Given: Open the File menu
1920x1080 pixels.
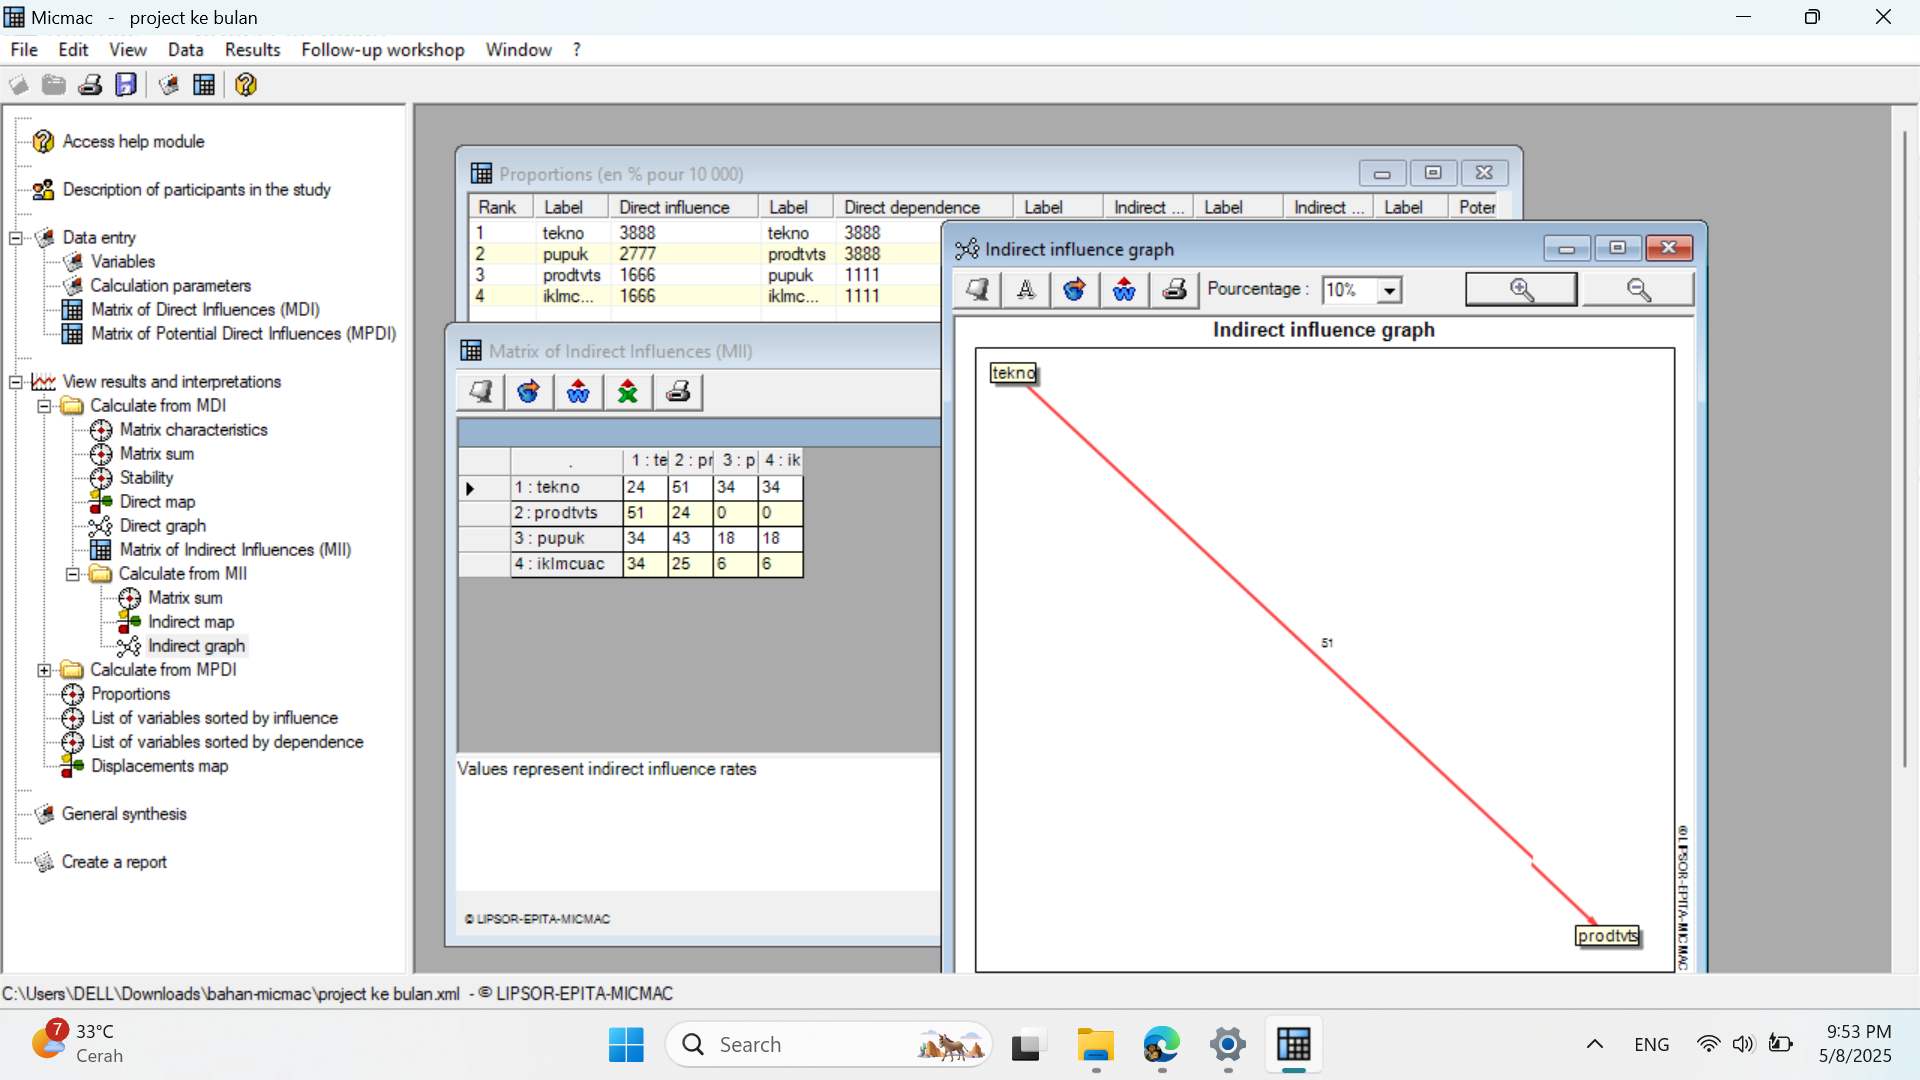Looking at the screenshot, I should 24,50.
